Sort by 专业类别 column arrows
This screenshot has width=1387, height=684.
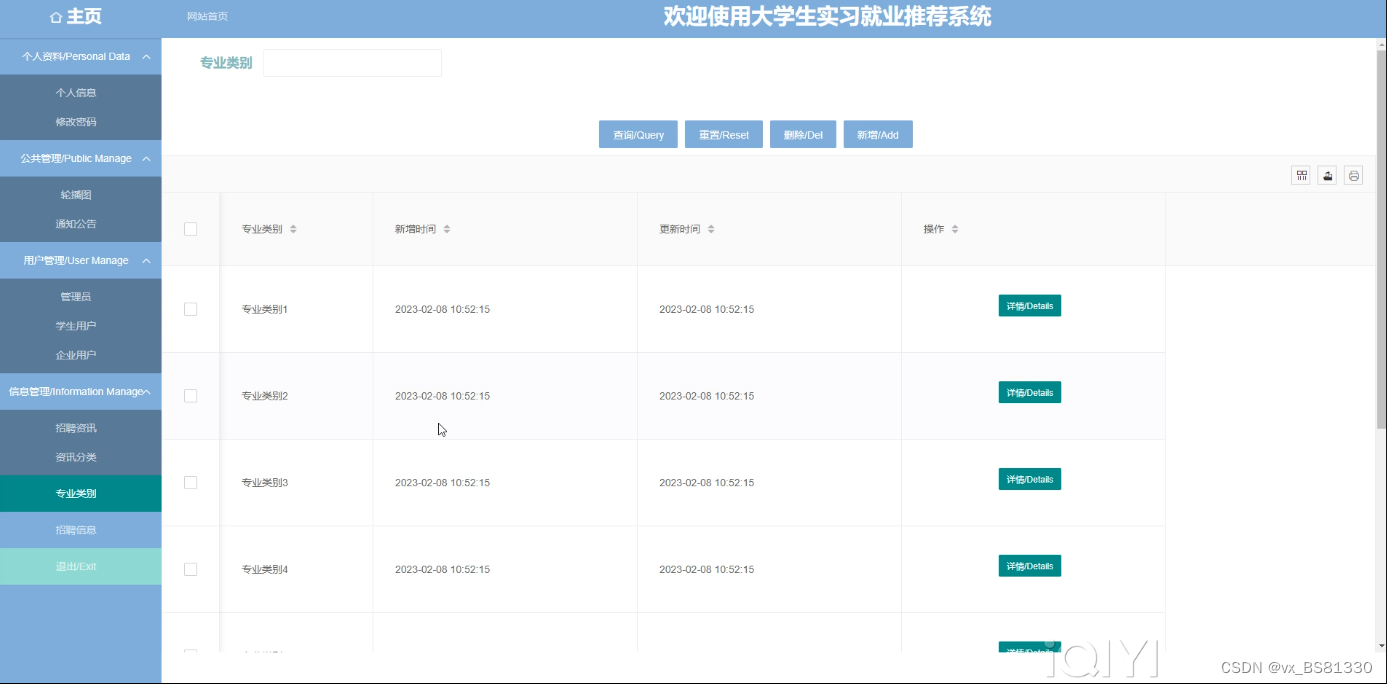point(293,229)
